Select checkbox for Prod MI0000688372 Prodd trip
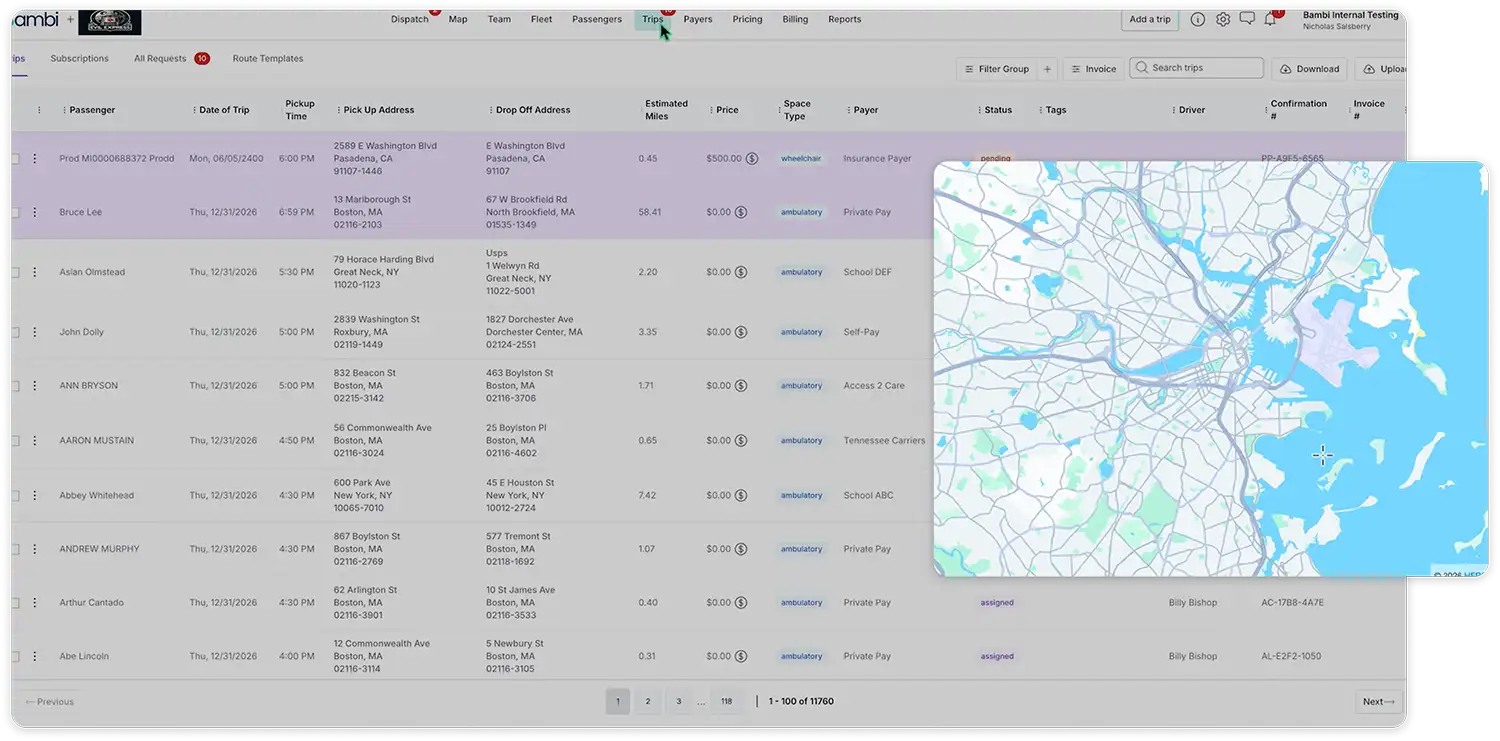1500x741 pixels. (x=15, y=158)
